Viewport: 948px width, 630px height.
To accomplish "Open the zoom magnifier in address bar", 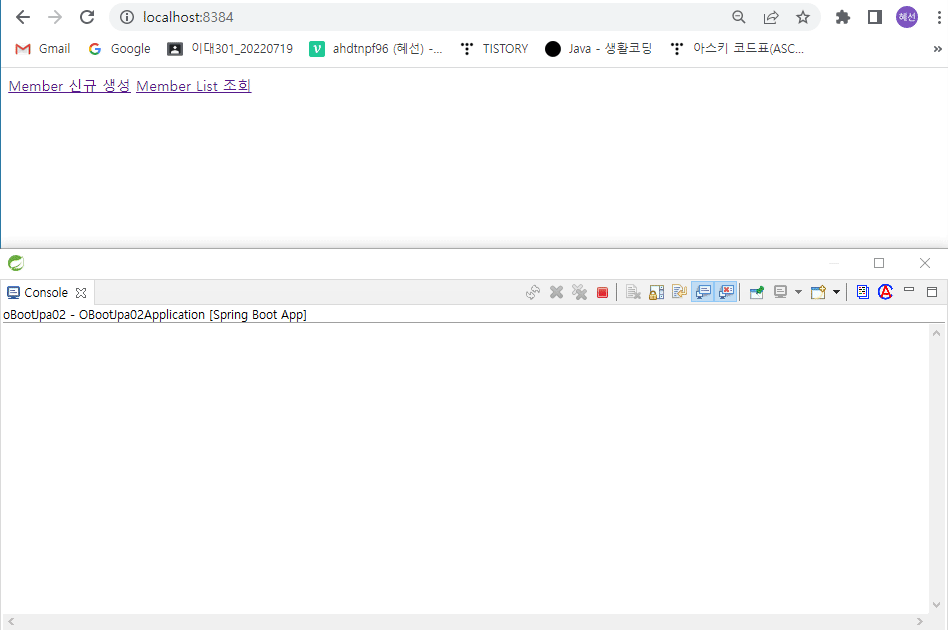I will click(x=739, y=17).
